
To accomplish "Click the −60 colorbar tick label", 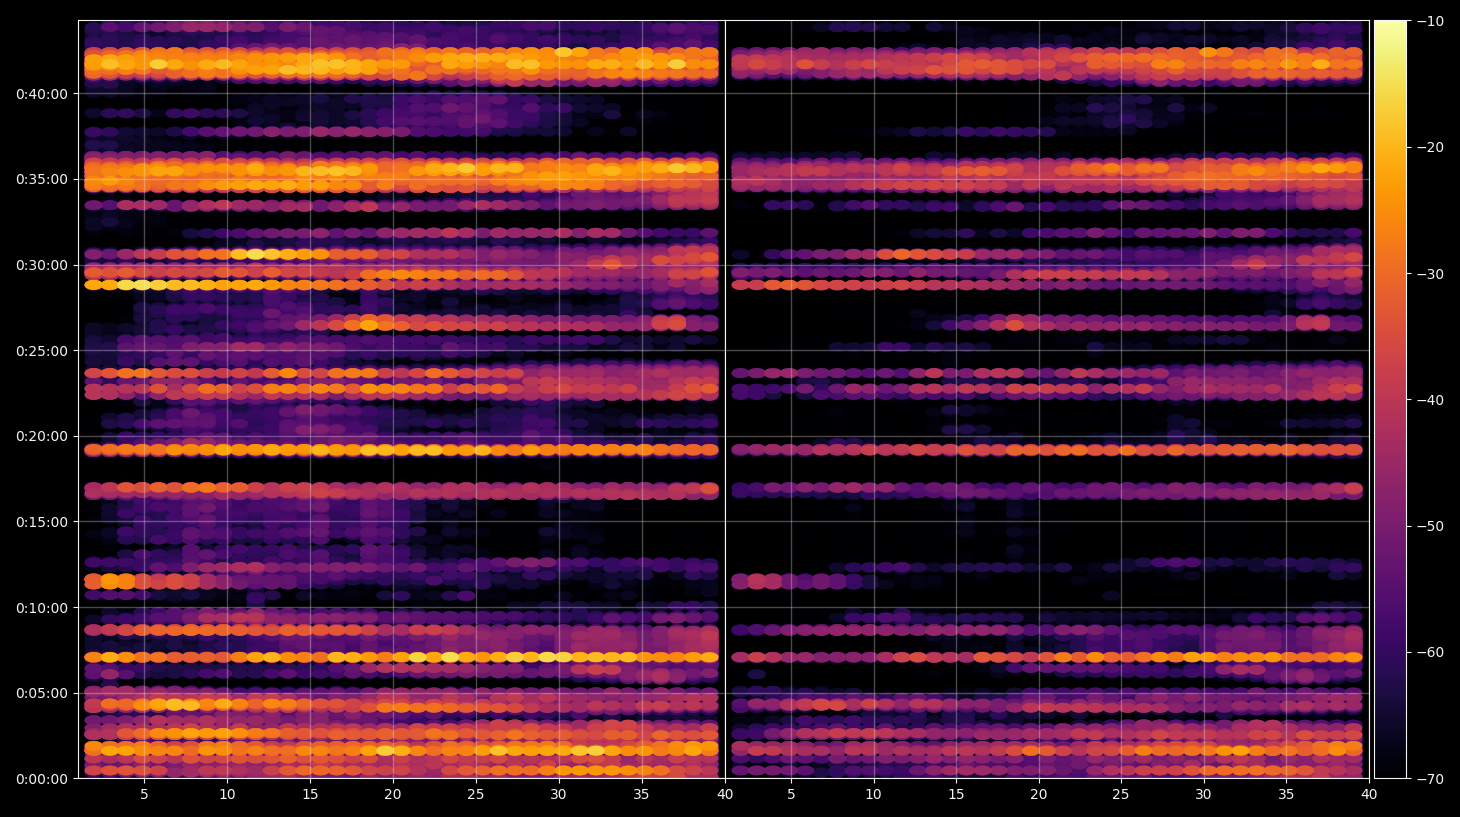I will (1430, 652).
